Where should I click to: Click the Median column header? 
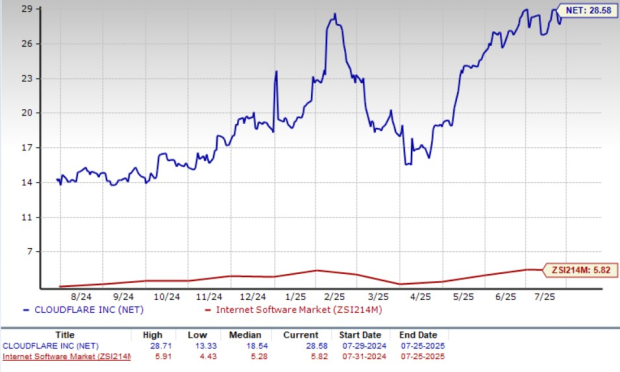[x=245, y=335]
